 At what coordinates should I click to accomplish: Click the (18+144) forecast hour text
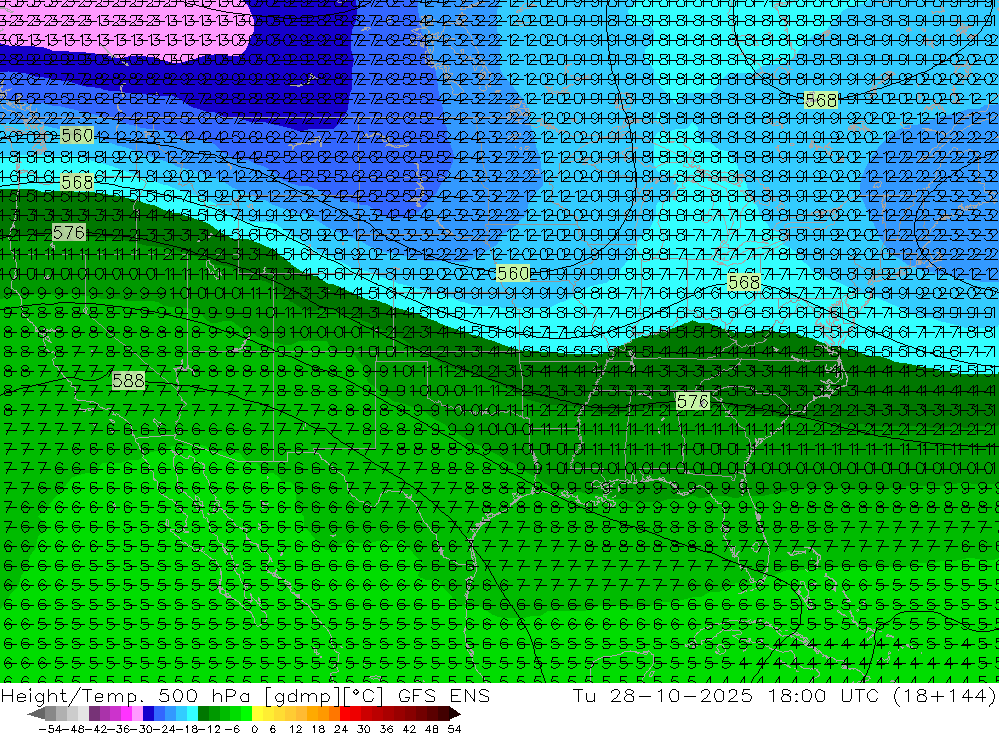coord(944,697)
